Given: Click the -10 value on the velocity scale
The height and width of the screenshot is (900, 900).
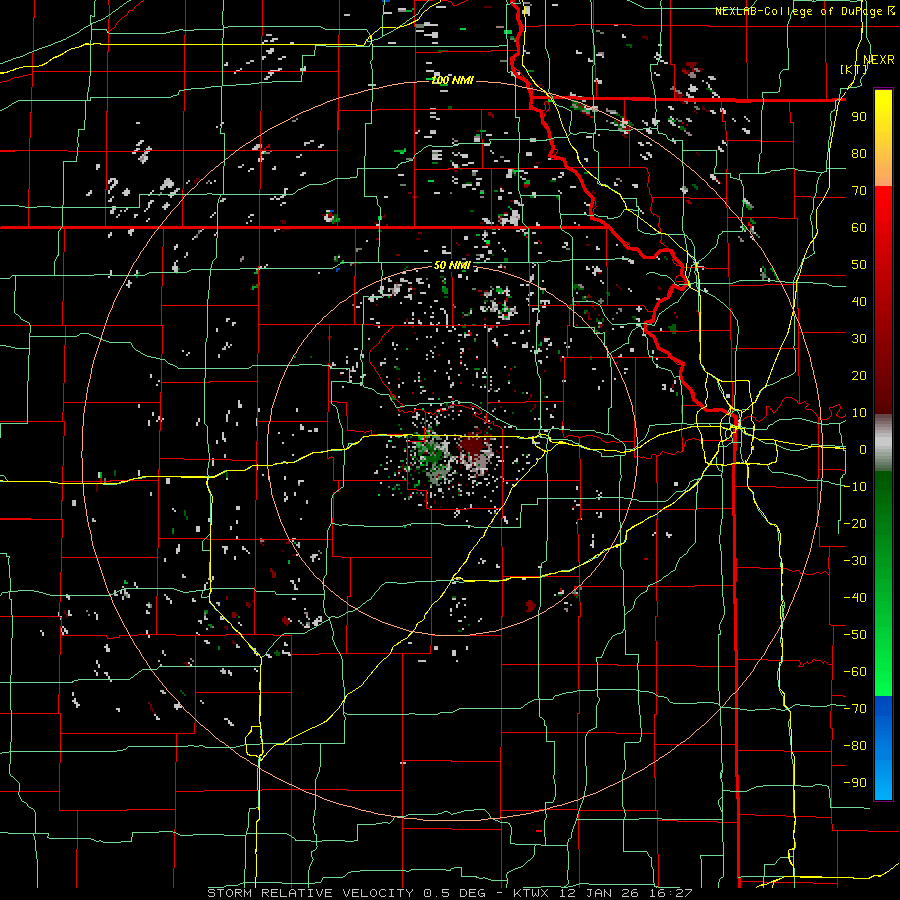Looking at the screenshot, I should 855,487.
